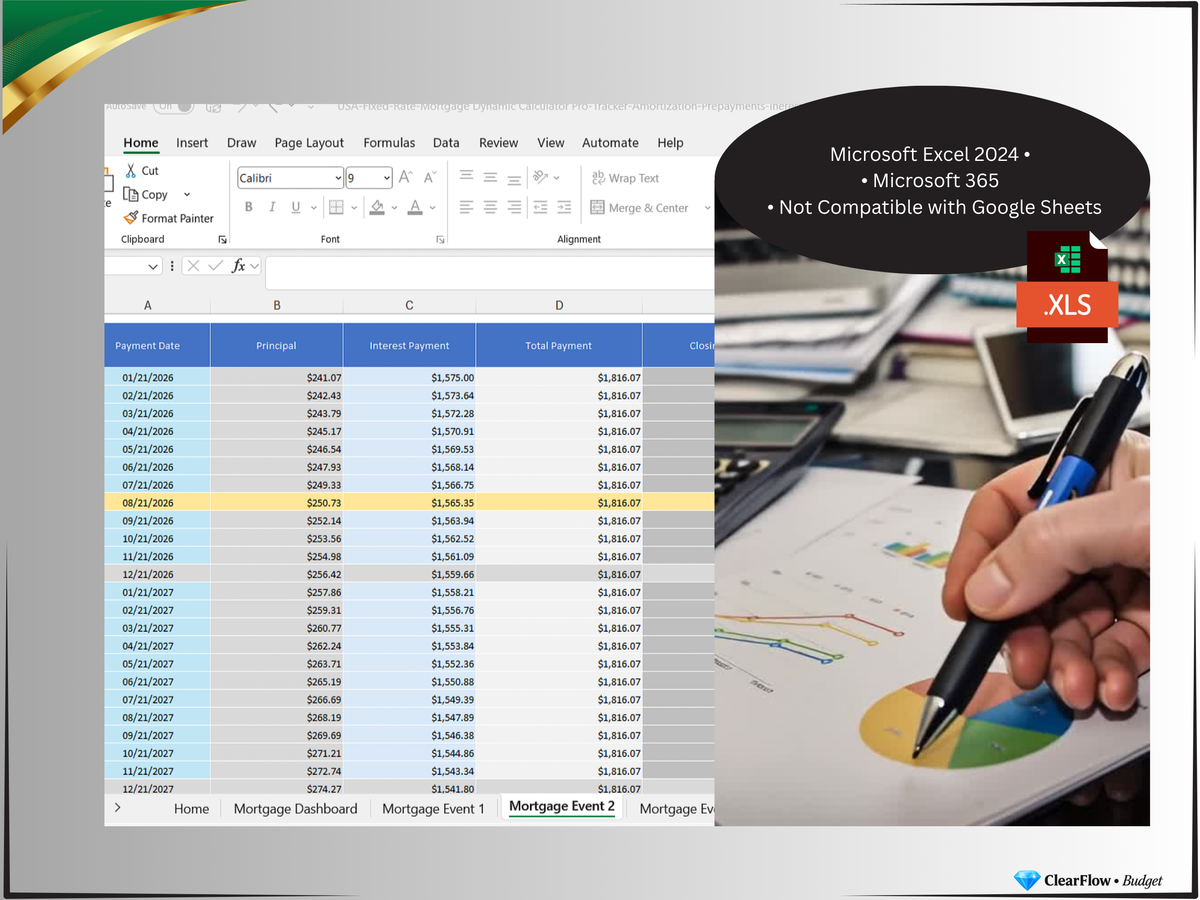
Task: Open the Home ribbon tab
Action: pos(141,143)
